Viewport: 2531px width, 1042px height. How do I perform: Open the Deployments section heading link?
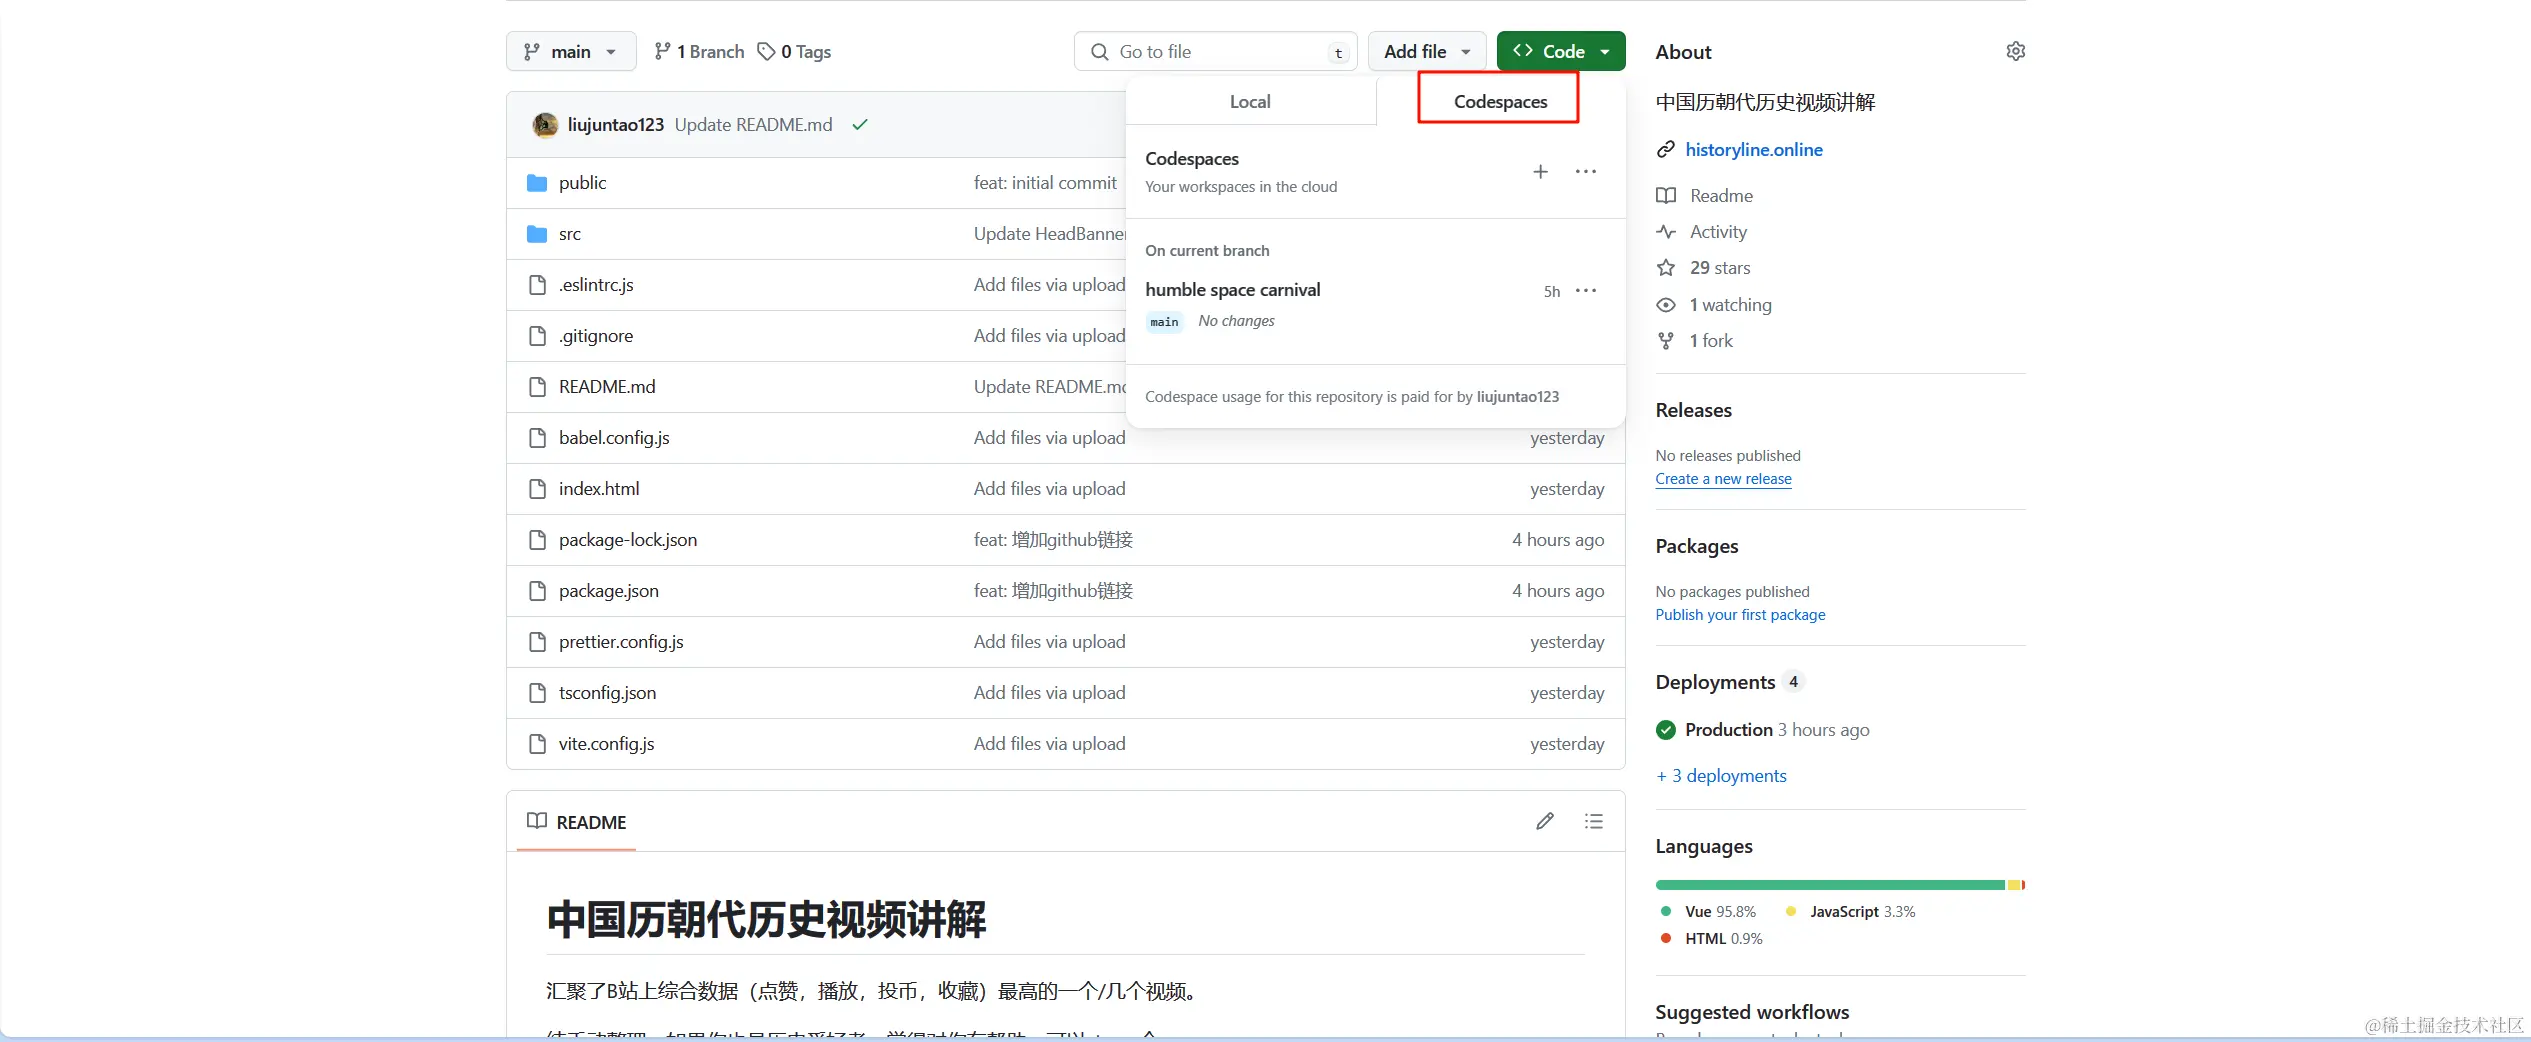(x=1715, y=682)
